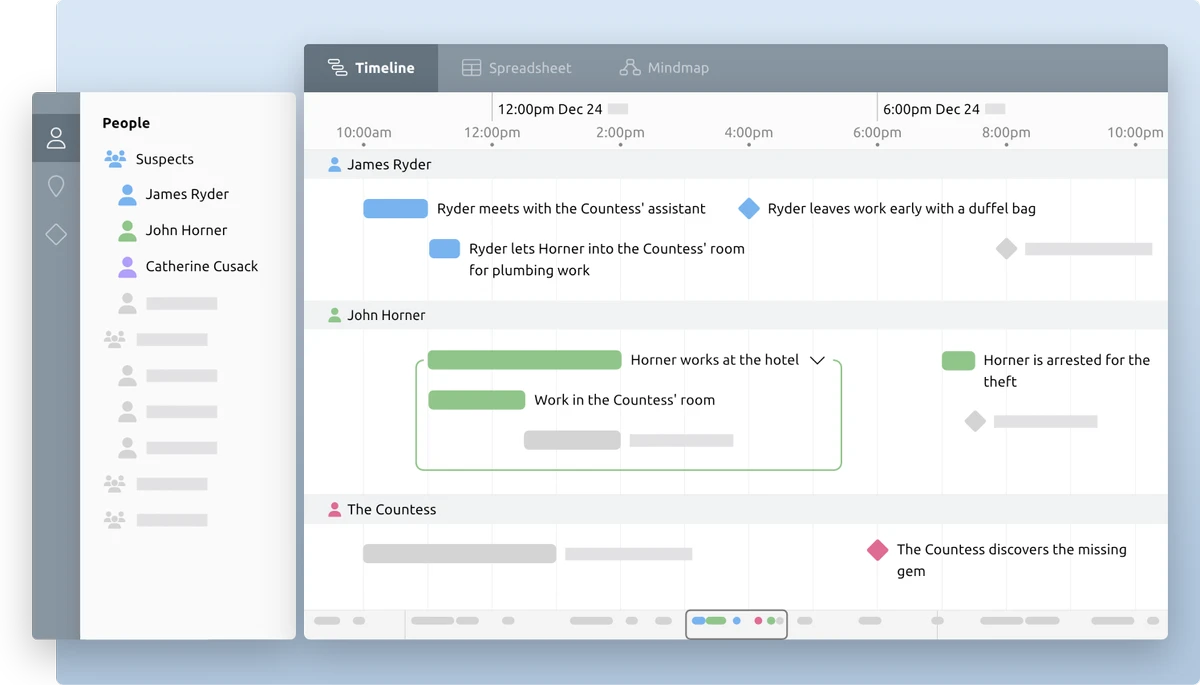Click The Countess timeline row header
The height and width of the screenshot is (685, 1200).
pos(736,509)
